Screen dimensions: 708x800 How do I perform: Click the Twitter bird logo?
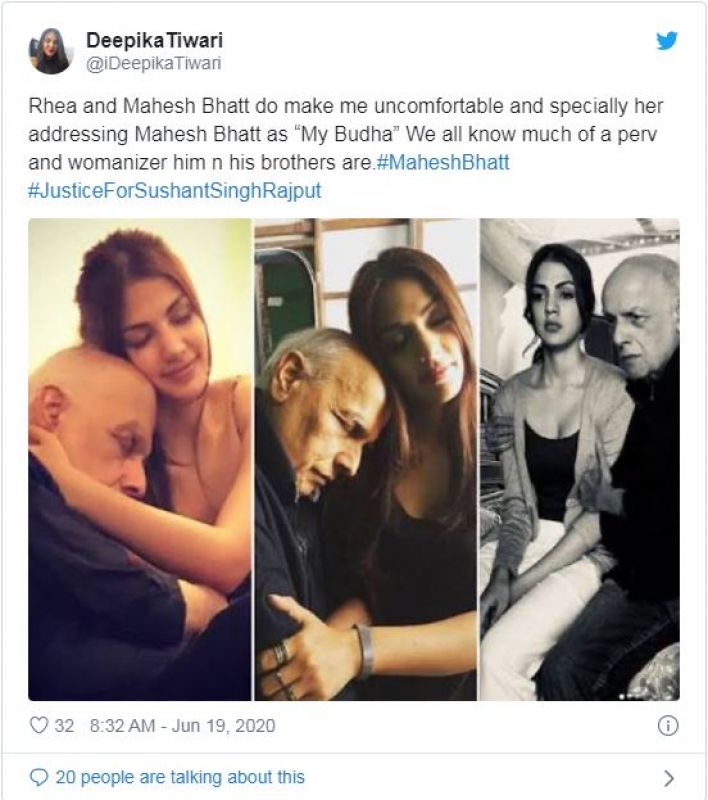click(666, 40)
